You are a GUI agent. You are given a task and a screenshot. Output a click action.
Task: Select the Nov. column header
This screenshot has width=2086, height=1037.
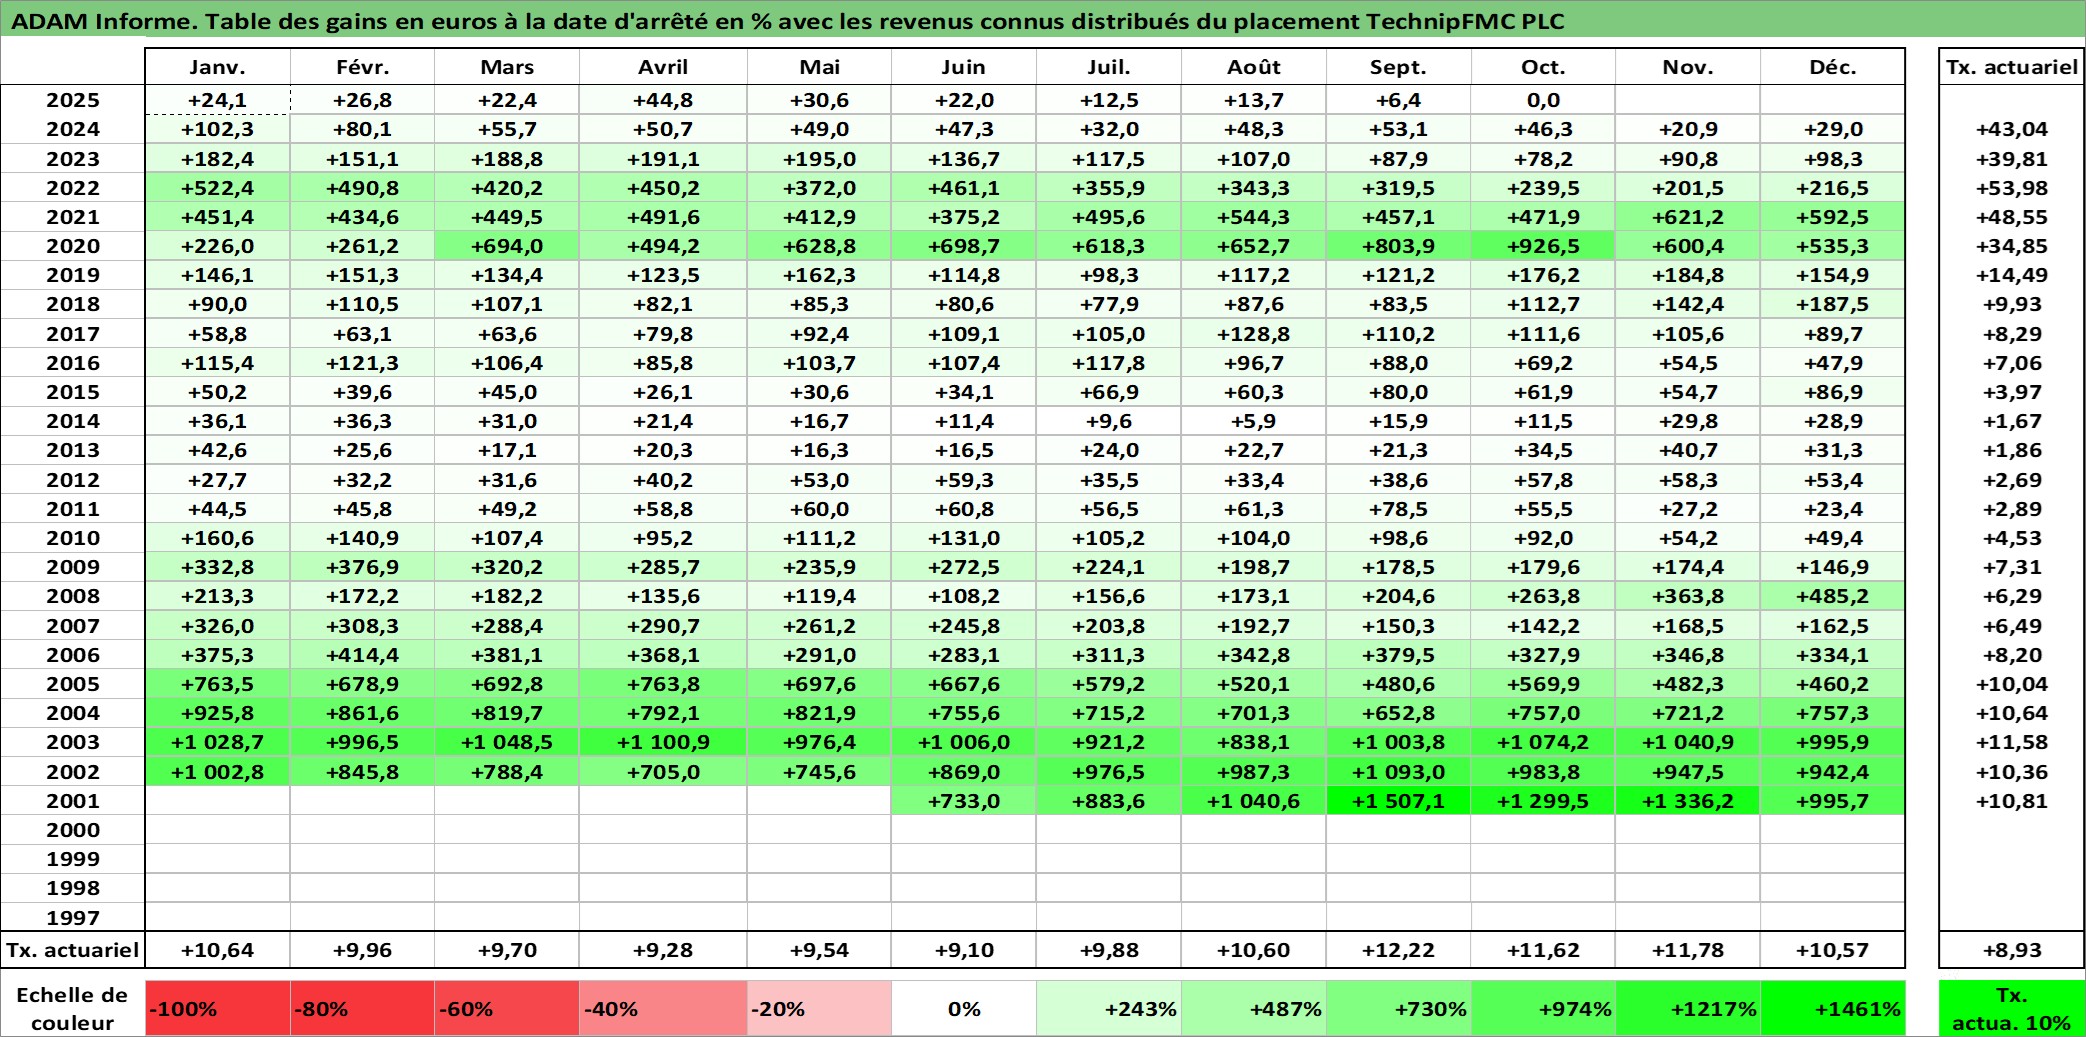[x=1688, y=67]
